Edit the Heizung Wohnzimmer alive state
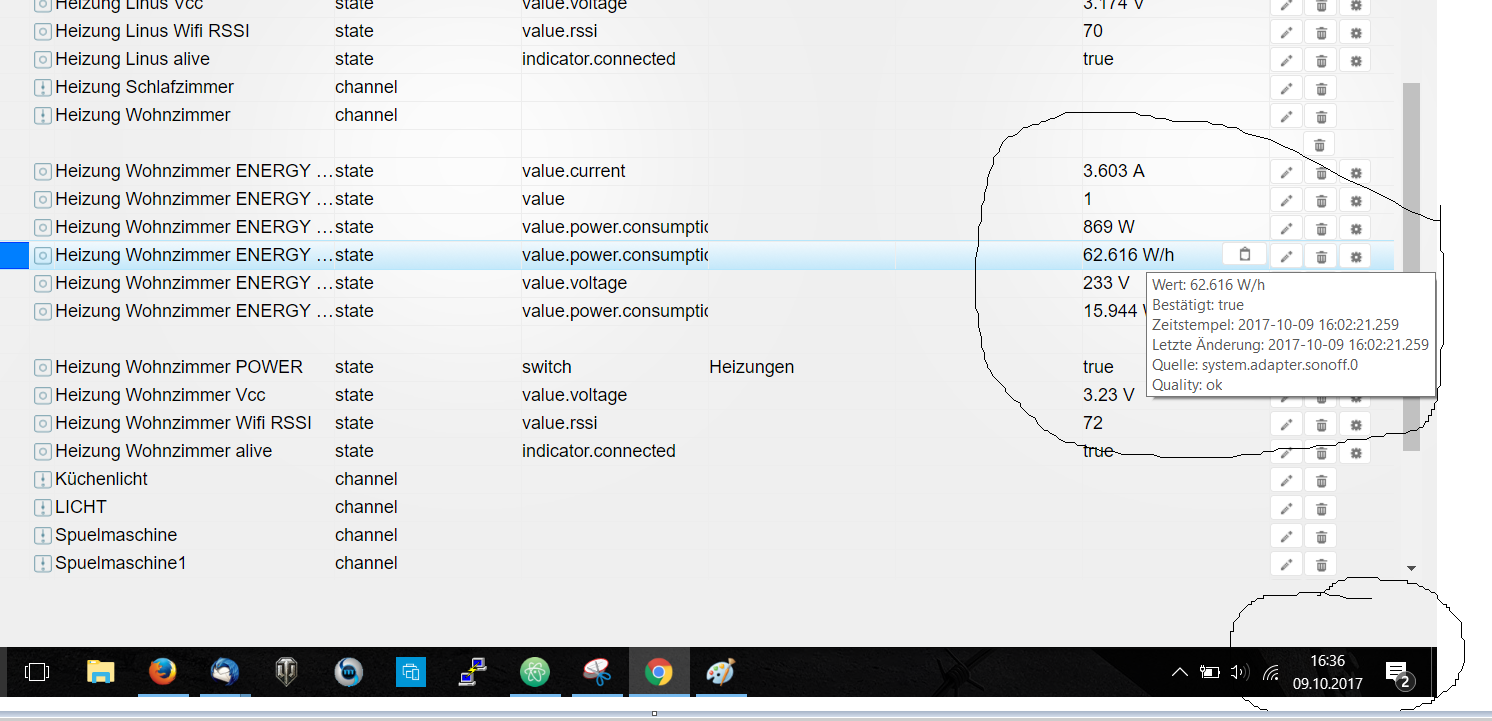This screenshot has height=721, width=1492. click(1287, 452)
